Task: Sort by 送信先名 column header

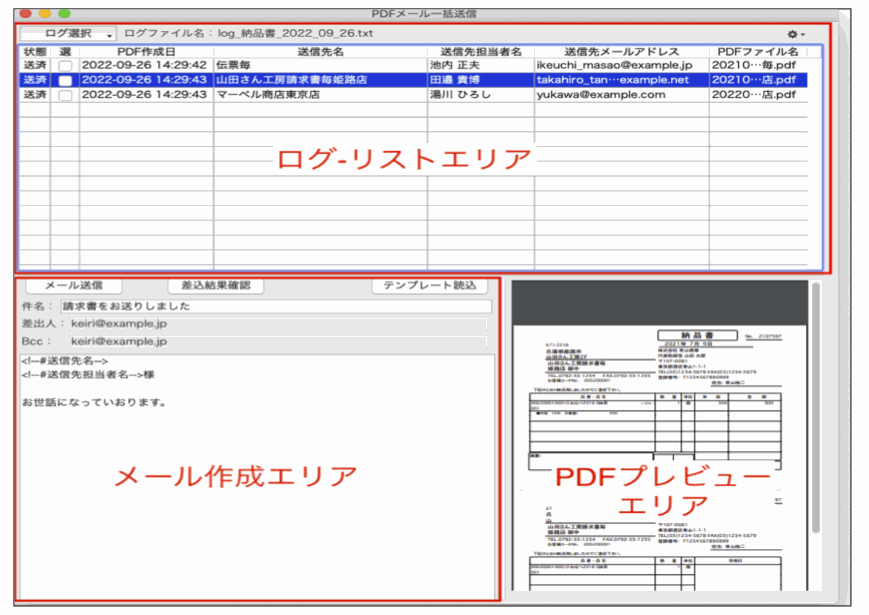Action: click(320, 51)
